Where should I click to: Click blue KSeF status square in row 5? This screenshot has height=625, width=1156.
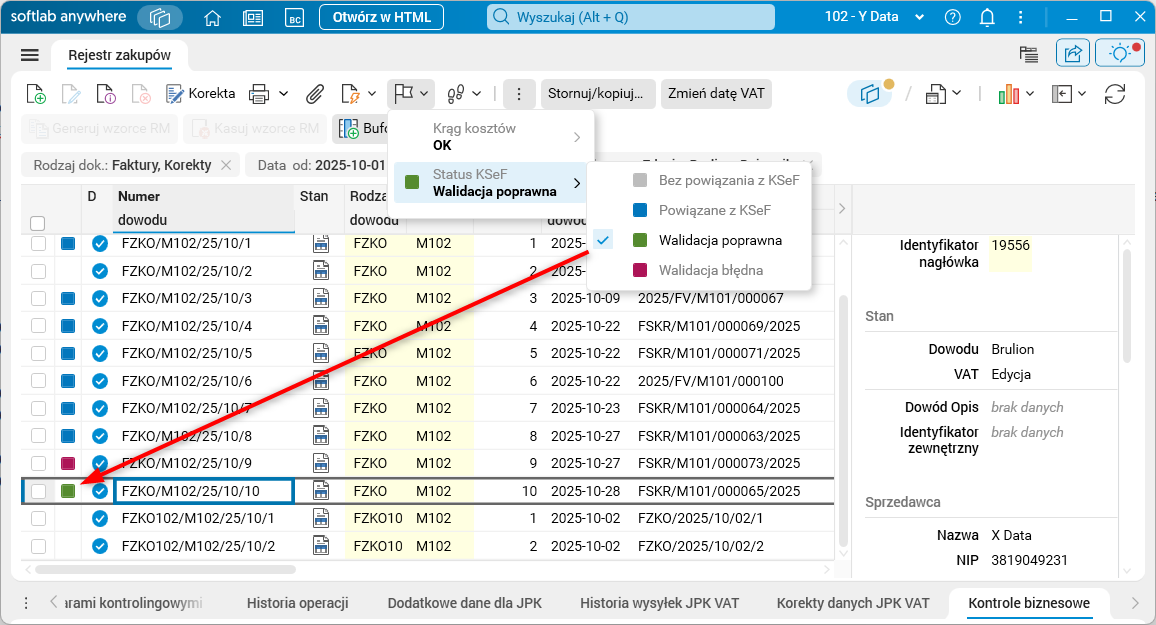click(x=68, y=354)
